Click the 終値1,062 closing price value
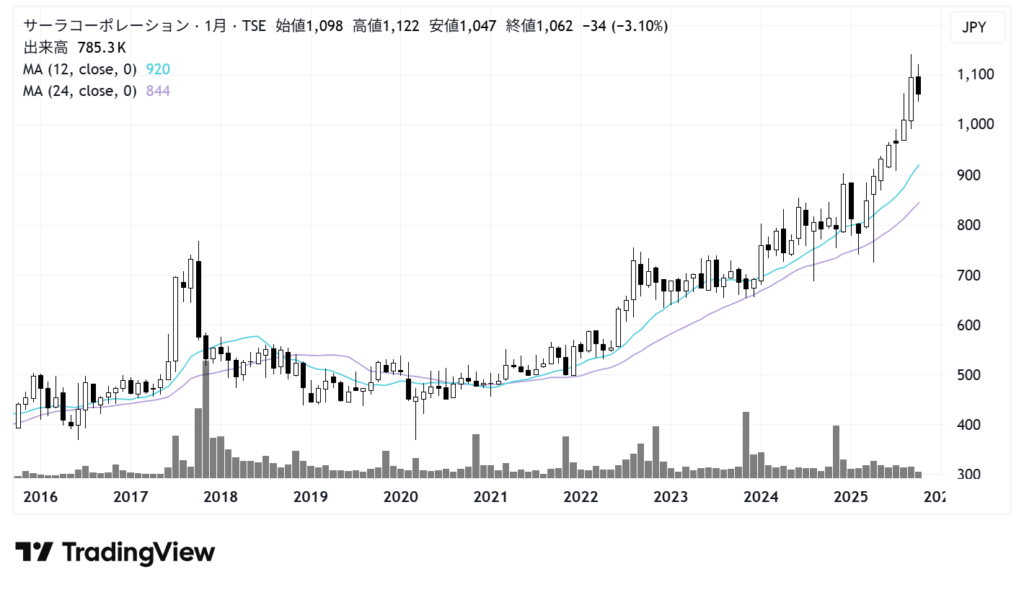The width and height of the screenshot is (1024, 590). point(540,26)
